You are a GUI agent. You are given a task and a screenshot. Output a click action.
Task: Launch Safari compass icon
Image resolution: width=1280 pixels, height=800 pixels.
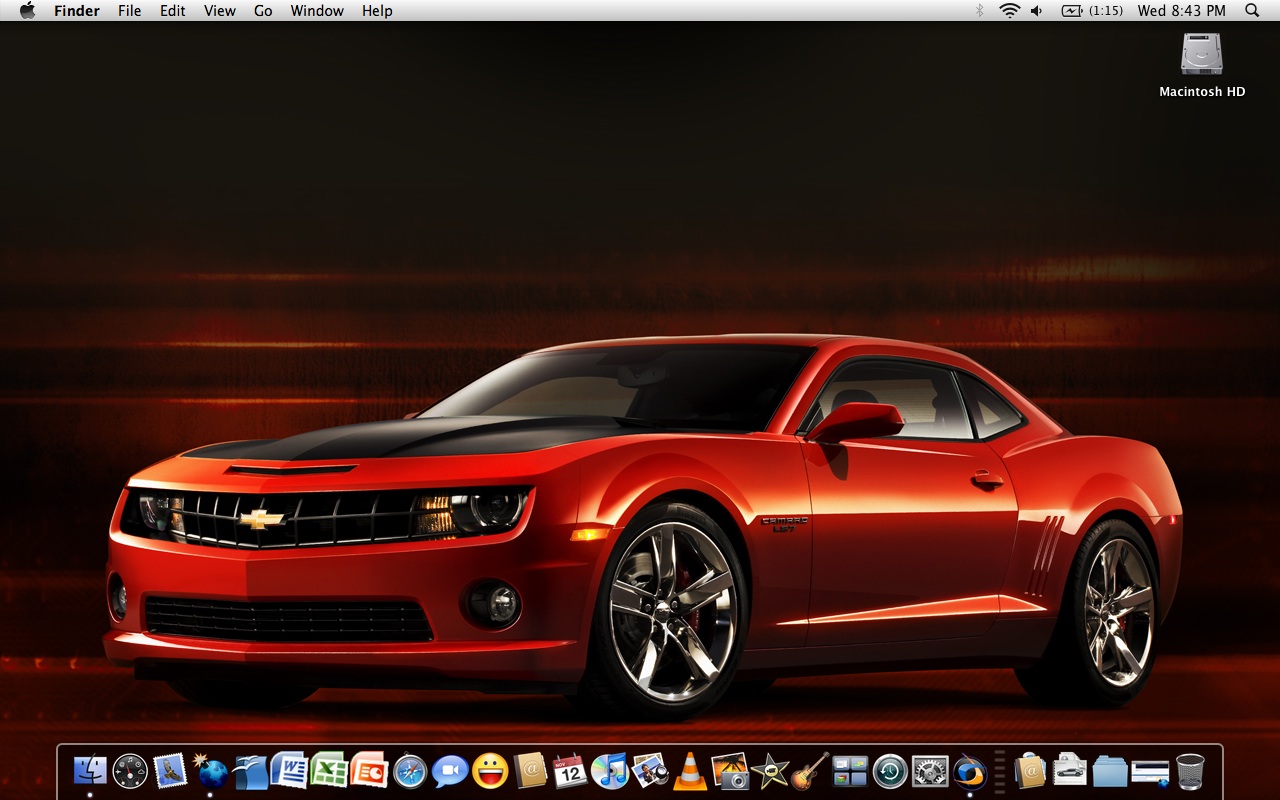(x=410, y=771)
